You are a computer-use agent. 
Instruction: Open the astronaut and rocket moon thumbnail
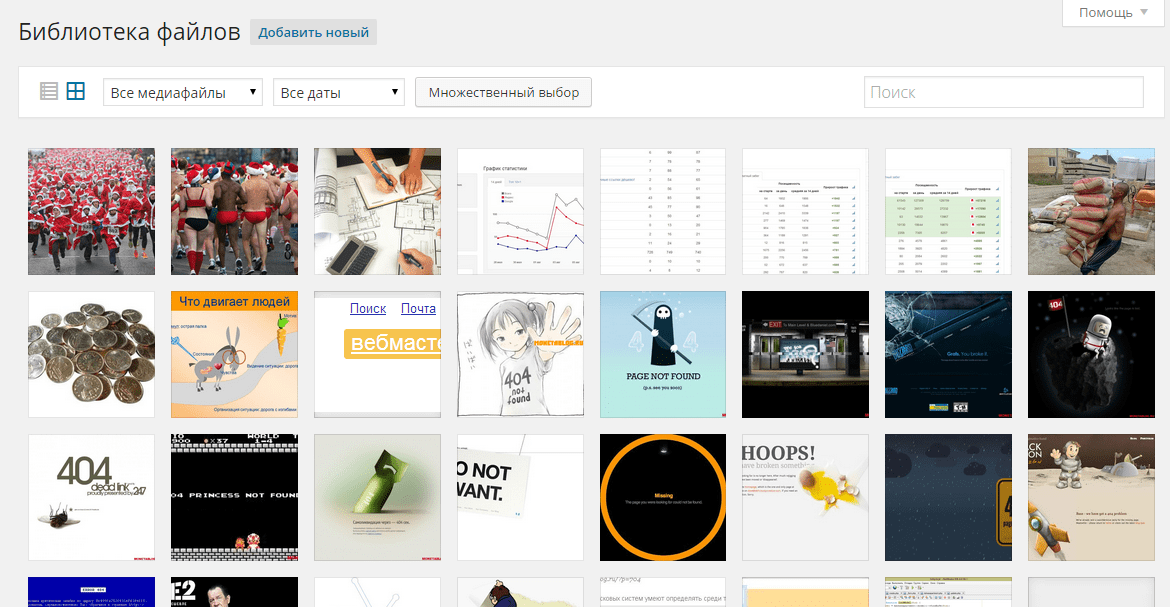pos(1091,497)
